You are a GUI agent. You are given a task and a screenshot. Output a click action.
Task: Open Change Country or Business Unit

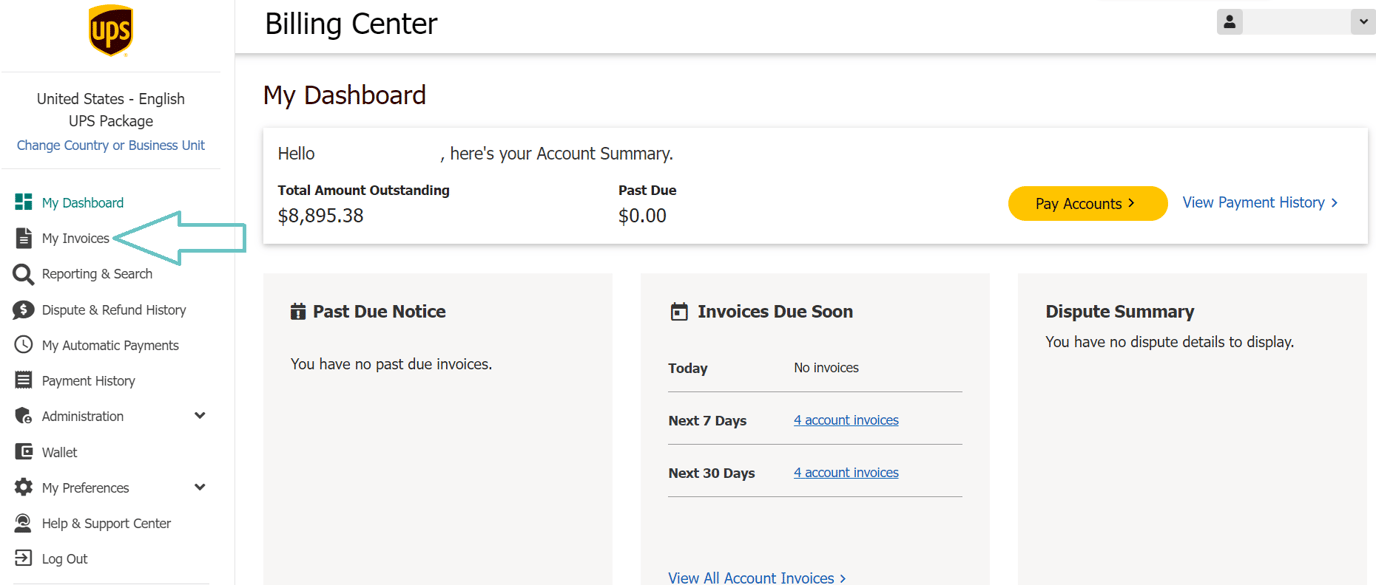click(x=110, y=144)
